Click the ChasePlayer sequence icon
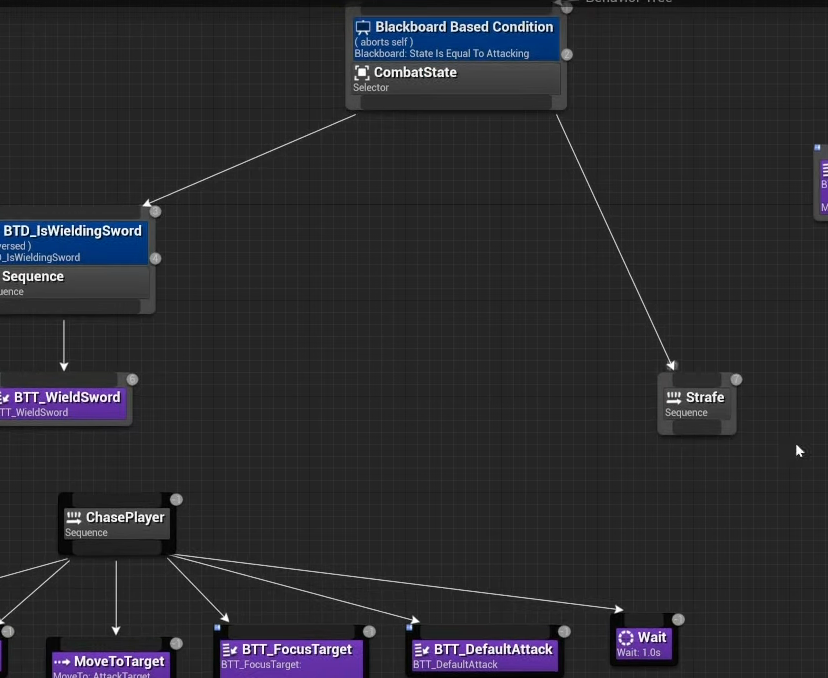The width and height of the screenshot is (828, 678). [73, 518]
